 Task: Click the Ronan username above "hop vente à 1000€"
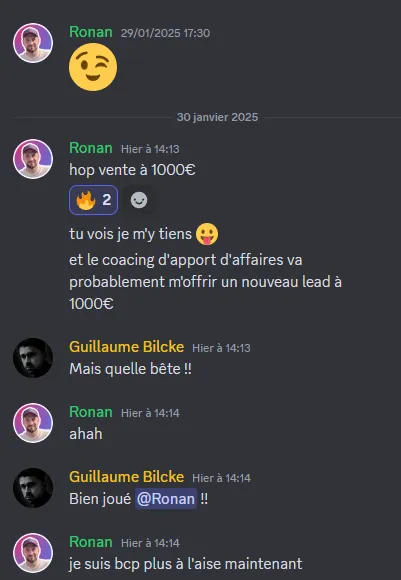click(91, 148)
